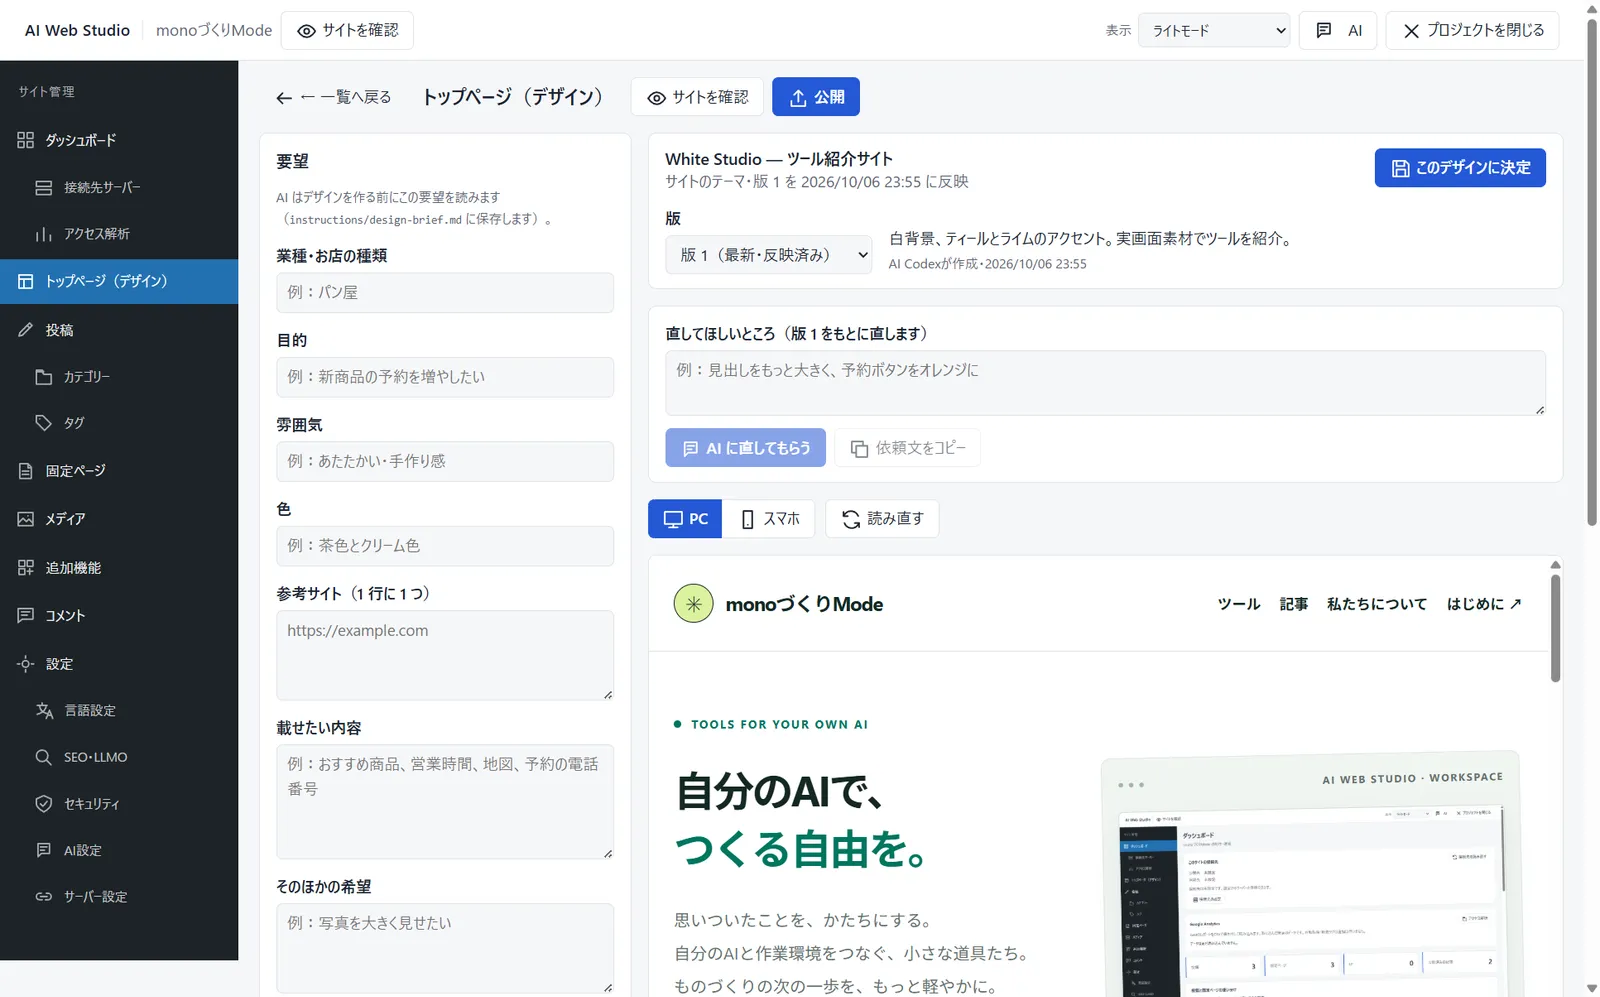Click サイトを確認 beside the page title
This screenshot has height=997, width=1600.
697,97
